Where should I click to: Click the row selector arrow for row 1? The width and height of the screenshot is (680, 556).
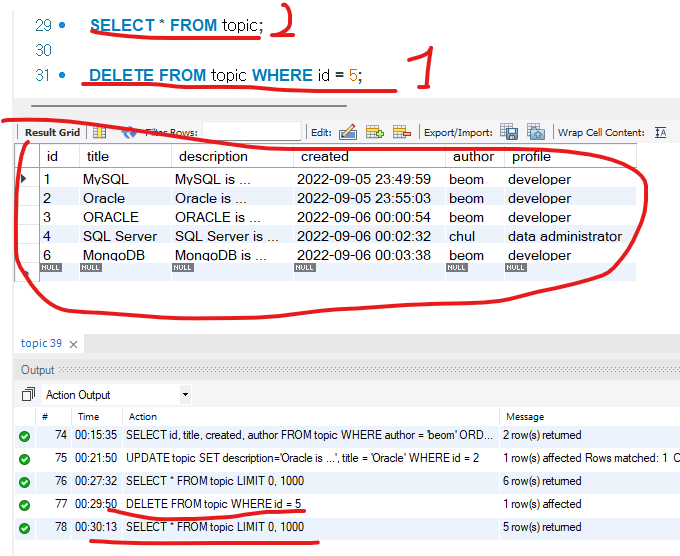pos(24,178)
